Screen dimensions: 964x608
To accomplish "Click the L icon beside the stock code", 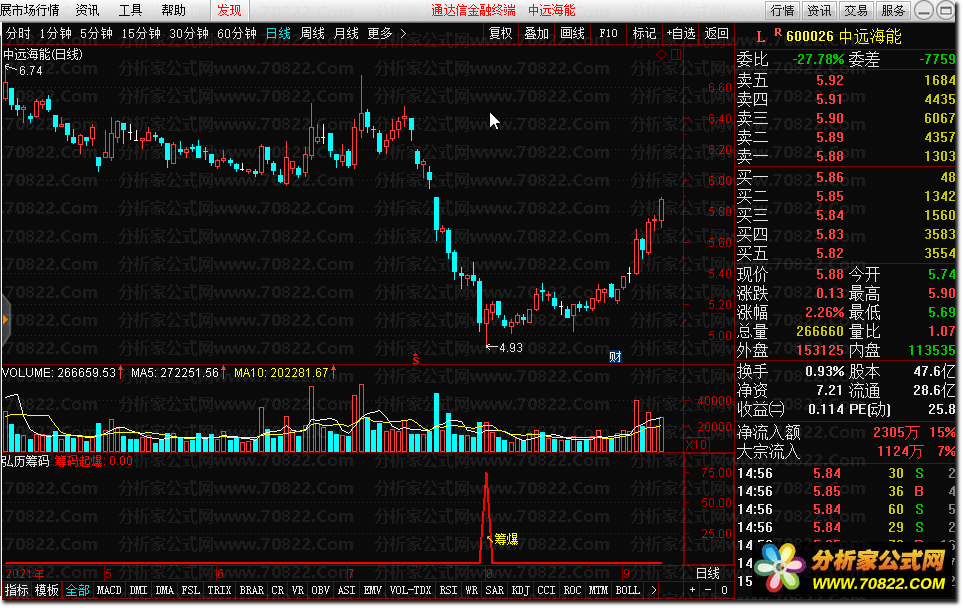I will click(x=761, y=37).
